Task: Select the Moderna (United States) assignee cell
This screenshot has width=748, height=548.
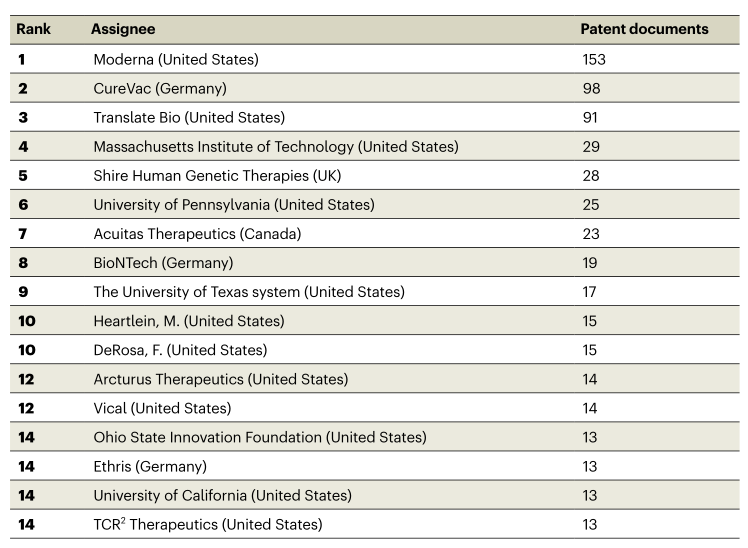Action: (x=175, y=59)
